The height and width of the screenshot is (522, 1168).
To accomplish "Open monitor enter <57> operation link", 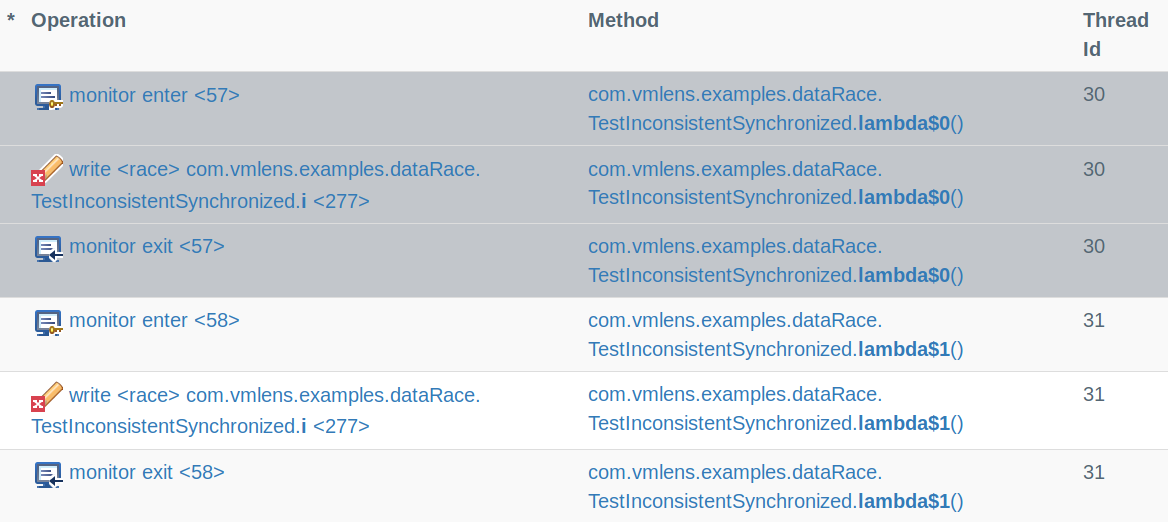I will pyautogui.click(x=154, y=95).
